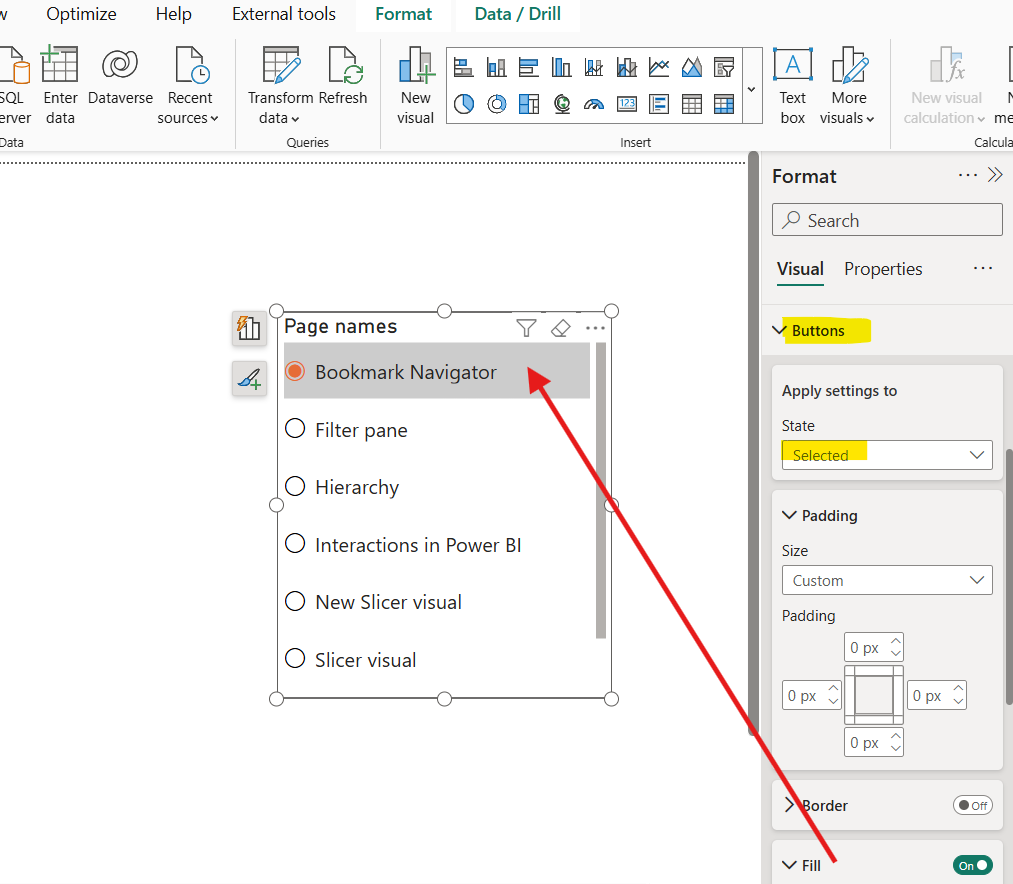This screenshot has width=1013, height=884.
Task: Click the eraser icon to clear selections
Action: coord(560,328)
